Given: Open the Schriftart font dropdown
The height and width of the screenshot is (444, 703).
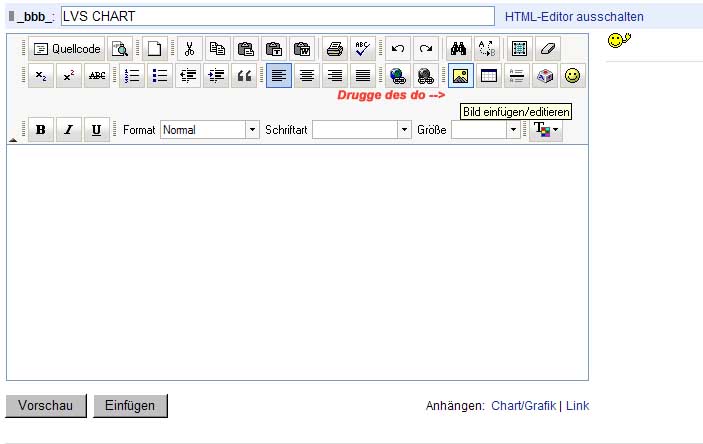Looking at the screenshot, I should [x=362, y=130].
